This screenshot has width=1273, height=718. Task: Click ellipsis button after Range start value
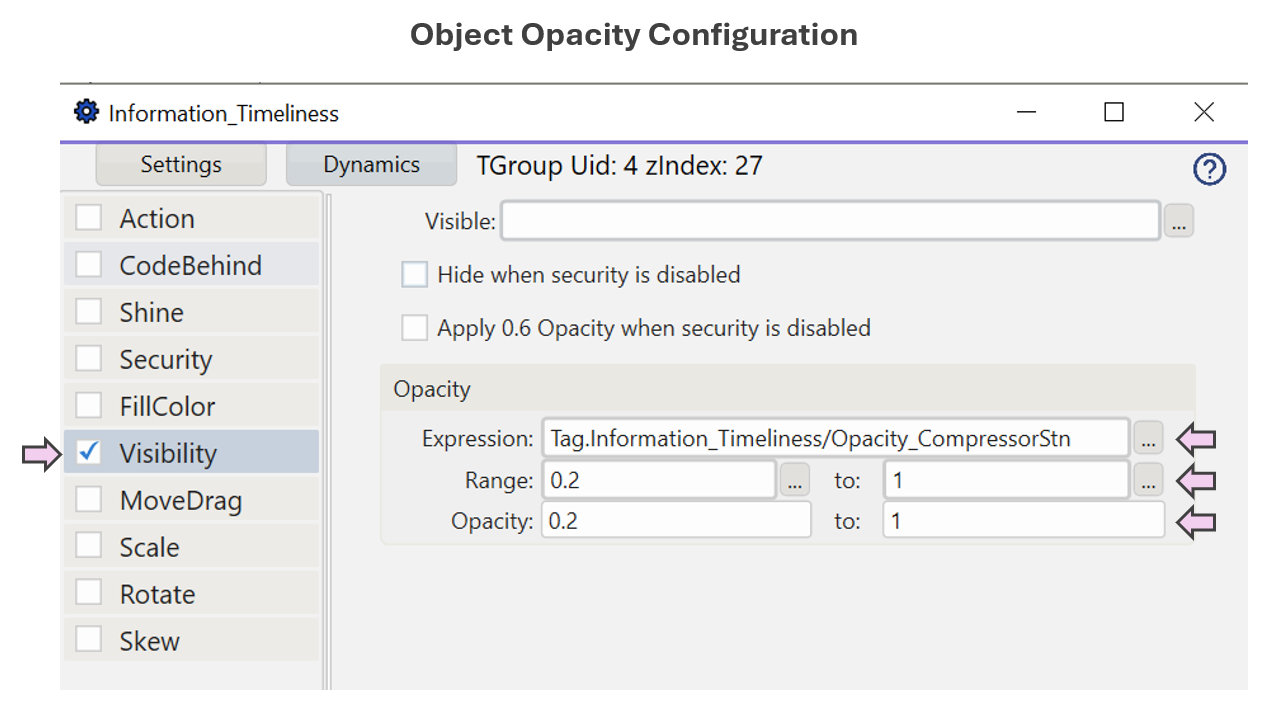pos(794,481)
